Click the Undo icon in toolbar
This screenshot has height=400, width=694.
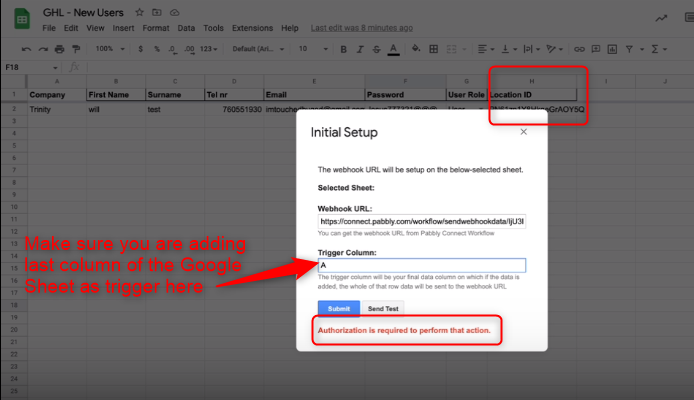tap(27, 49)
